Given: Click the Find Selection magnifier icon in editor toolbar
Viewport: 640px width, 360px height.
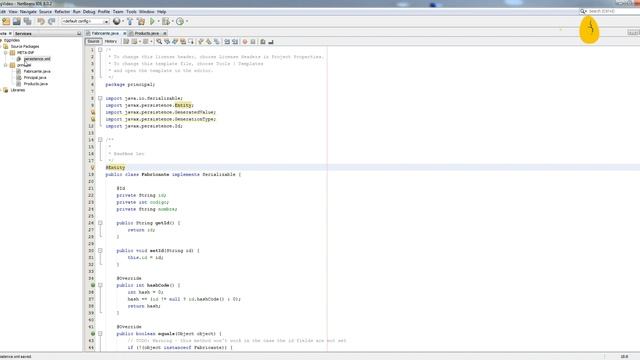Looking at the screenshot, I should pos(159,41).
